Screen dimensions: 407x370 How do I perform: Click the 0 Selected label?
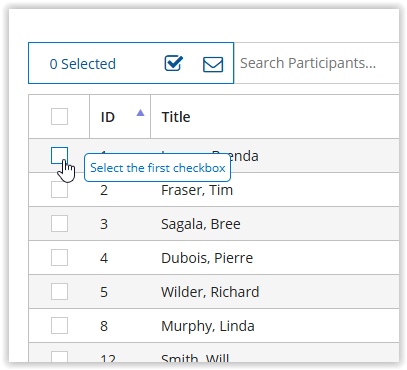pyautogui.click(x=83, y=64)
